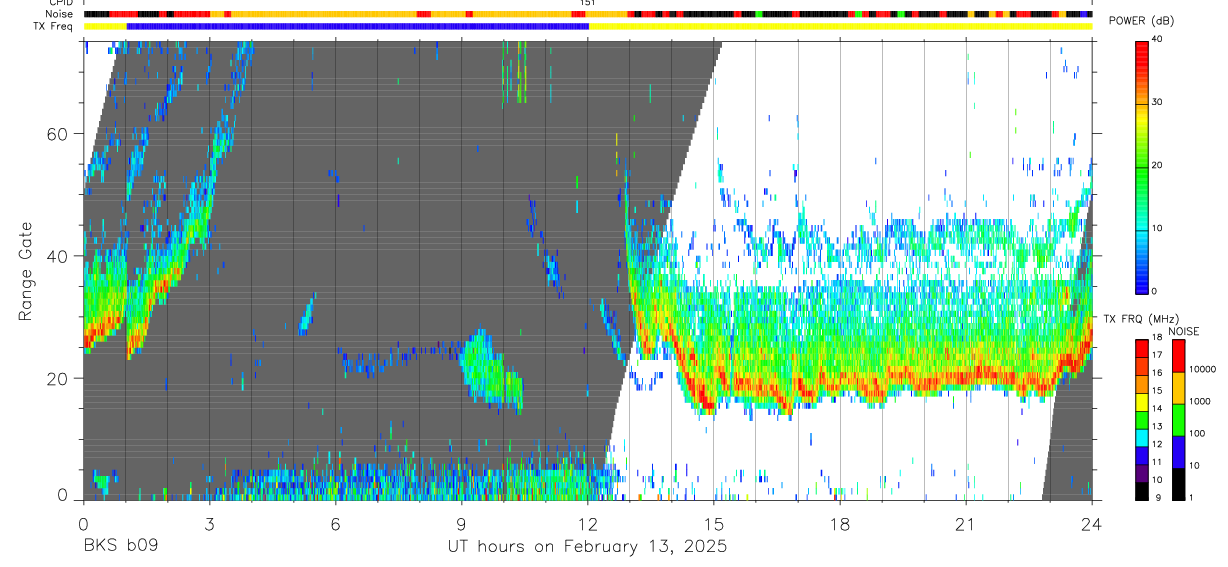1228x567 pixels.
Task: Click the orange 15–16 block of TX FRQ scale
Action: coord(1141,384)
